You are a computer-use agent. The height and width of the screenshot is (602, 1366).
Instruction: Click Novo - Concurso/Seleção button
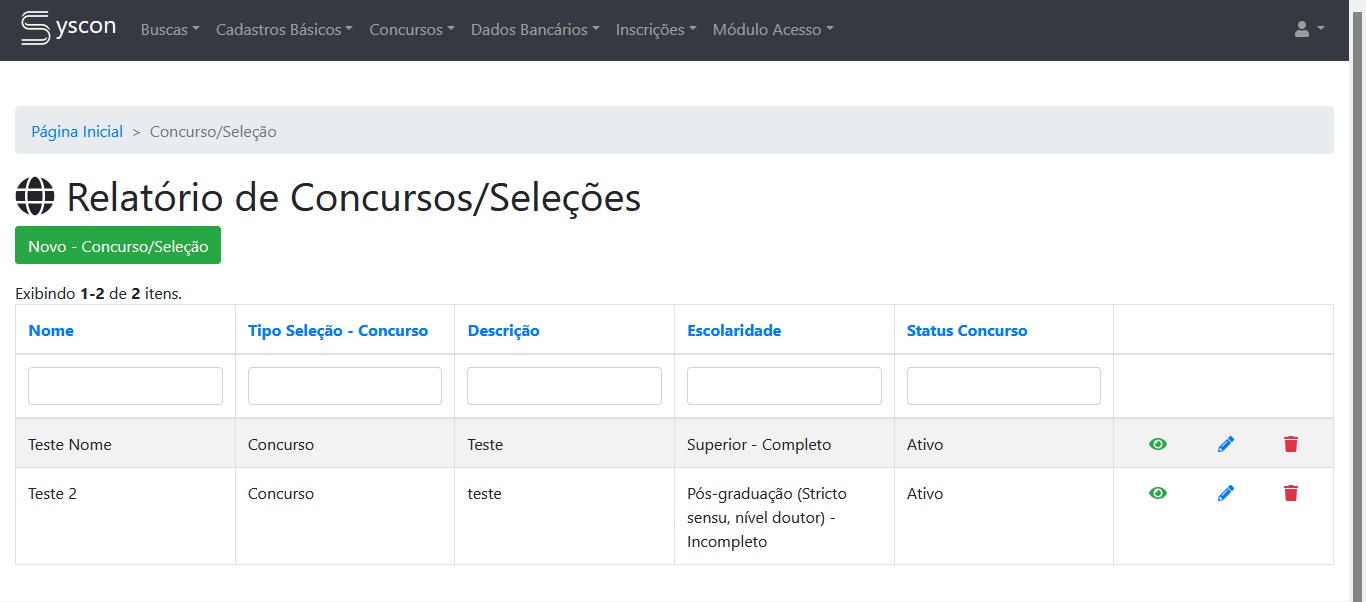click(x=118, y=246)
